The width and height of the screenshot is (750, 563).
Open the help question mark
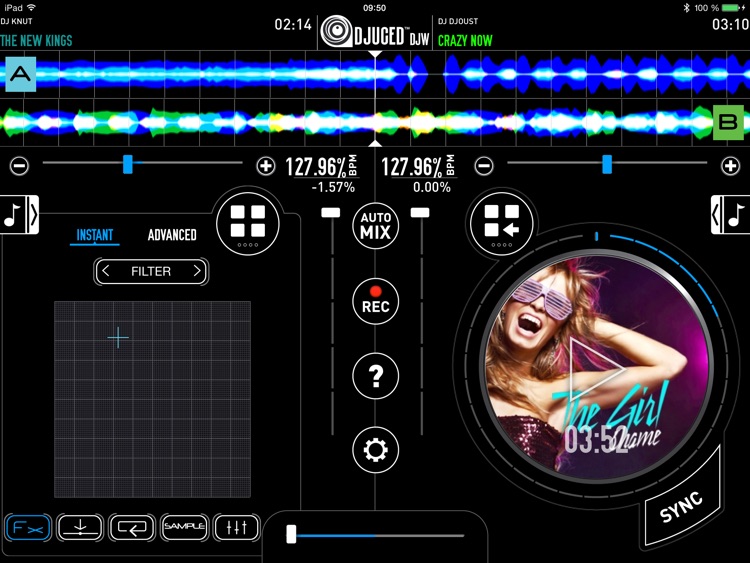coord(375,375)
